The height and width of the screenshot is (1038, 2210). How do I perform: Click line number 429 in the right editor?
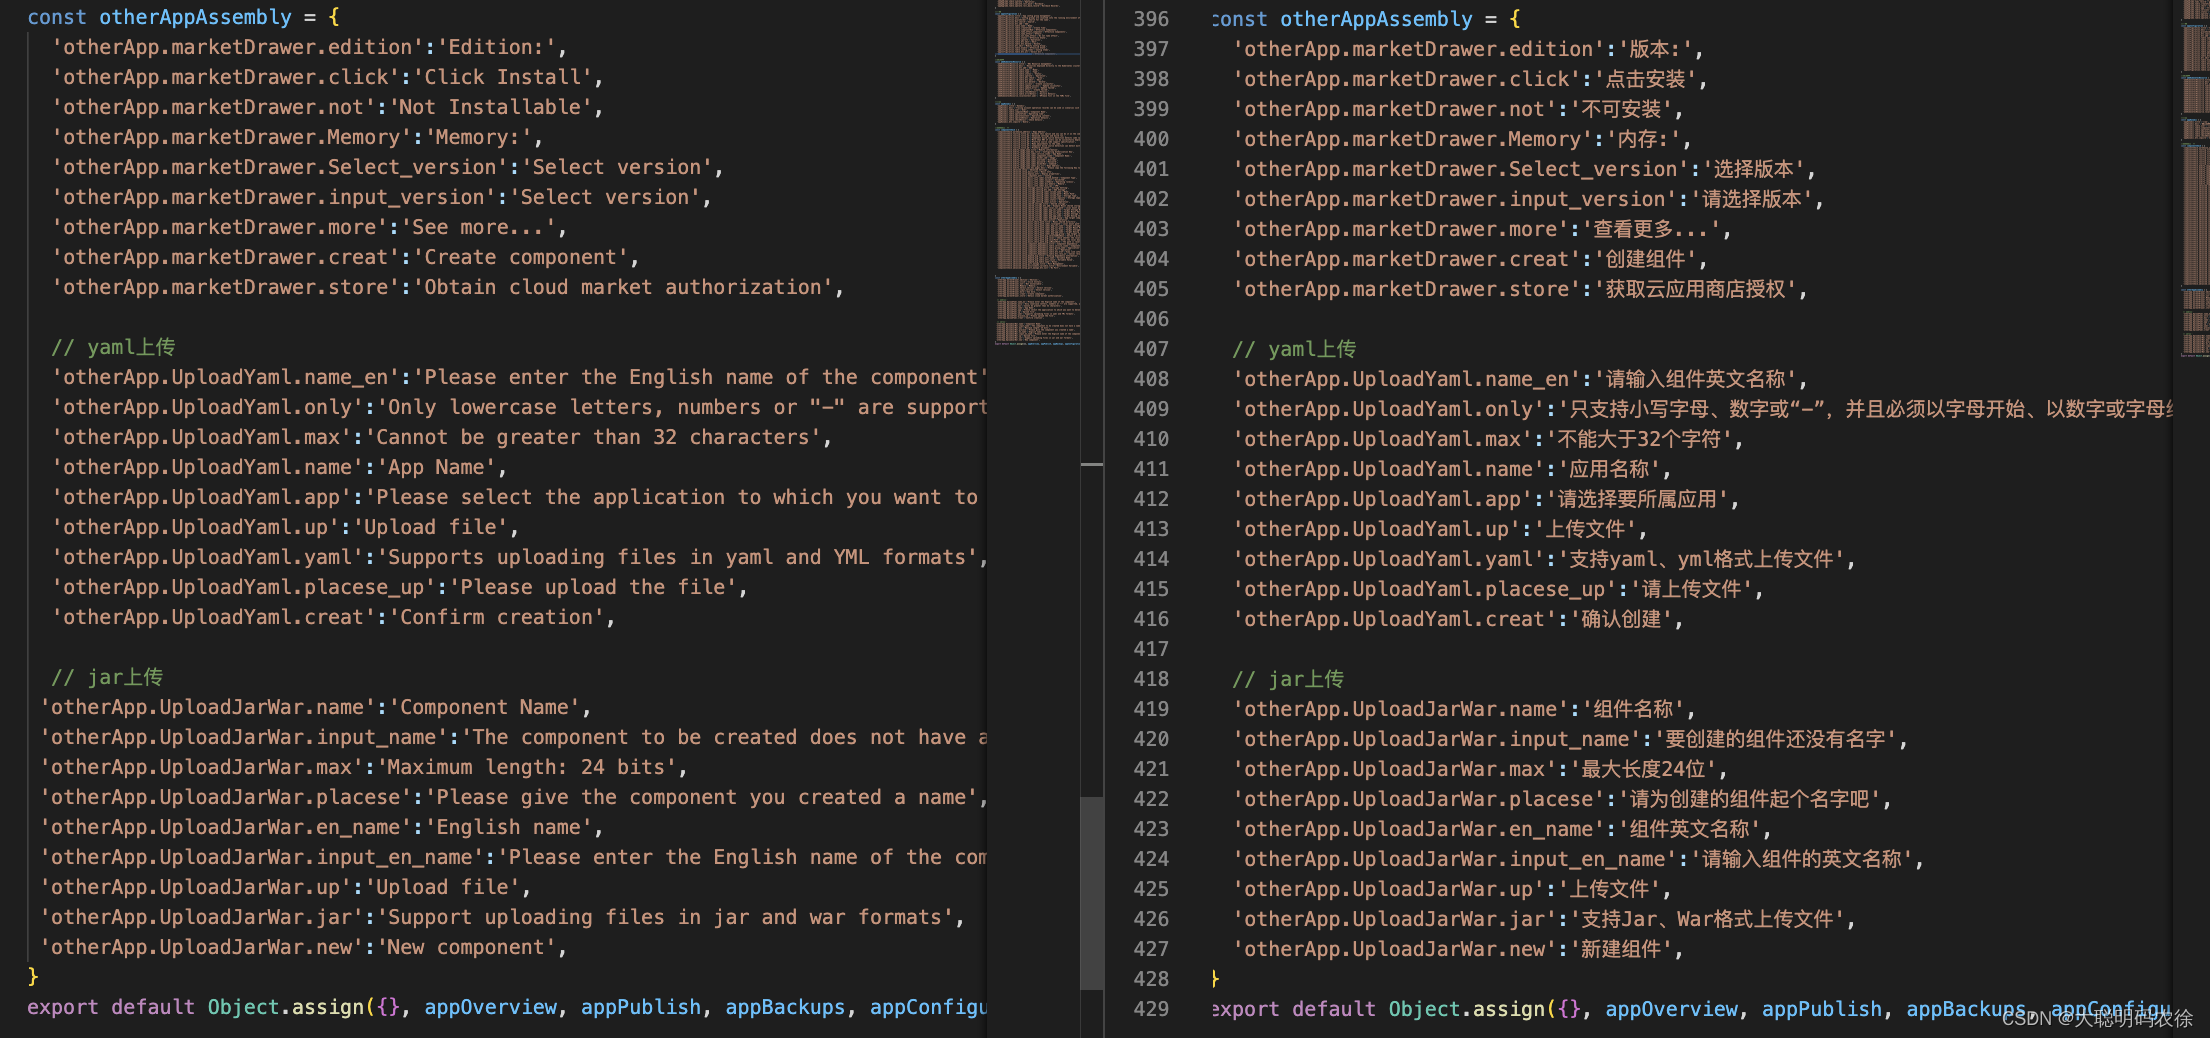(x=1151, y=1009)
